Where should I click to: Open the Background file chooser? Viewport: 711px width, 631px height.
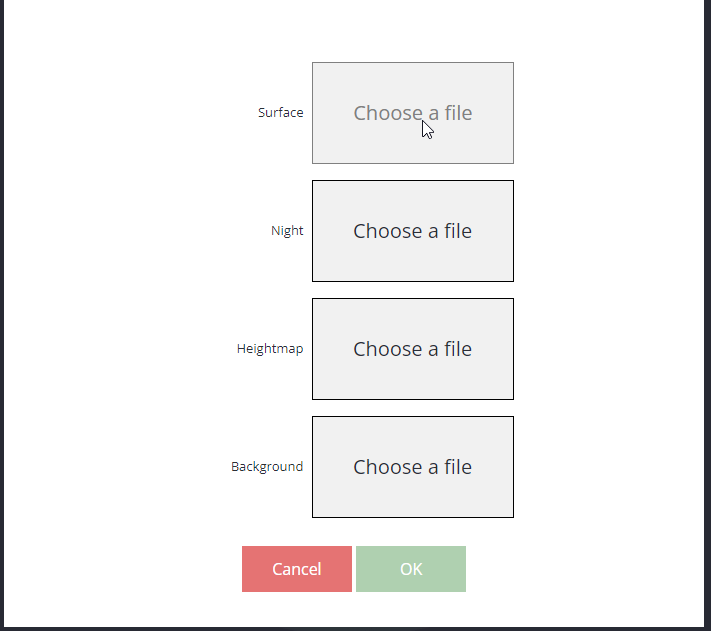click(413, 466)
